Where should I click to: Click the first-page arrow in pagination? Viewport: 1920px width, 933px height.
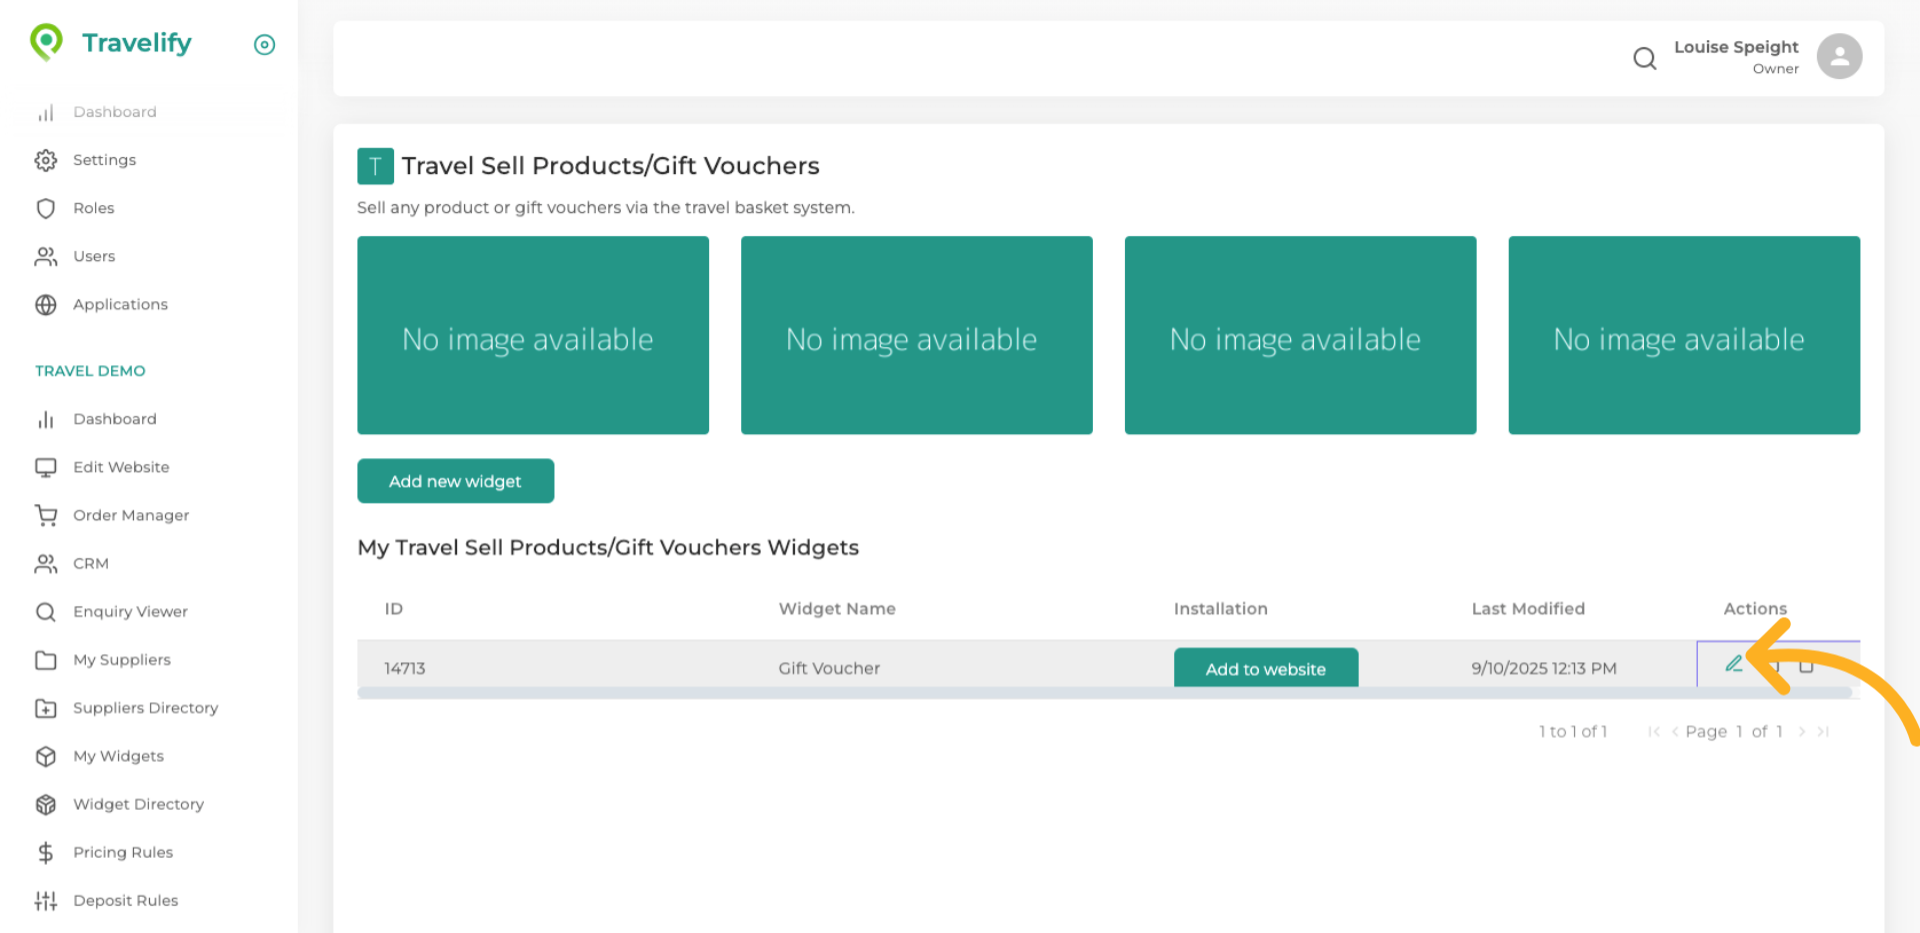(x=1653, y=731)
